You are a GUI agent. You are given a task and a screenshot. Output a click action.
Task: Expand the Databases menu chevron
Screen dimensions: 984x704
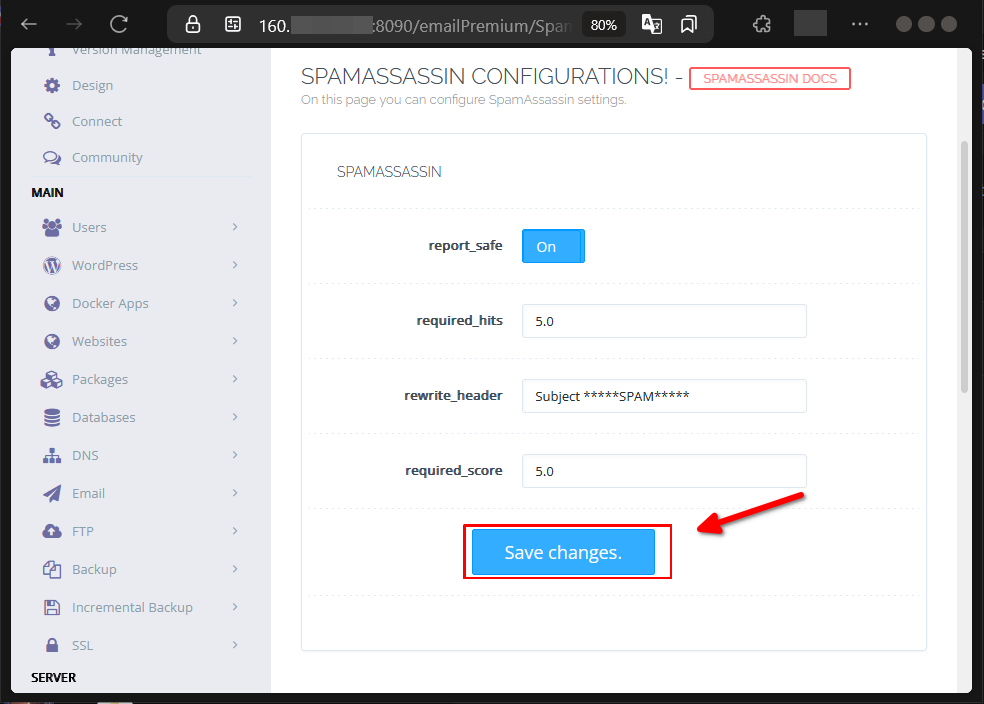(235, 417)
